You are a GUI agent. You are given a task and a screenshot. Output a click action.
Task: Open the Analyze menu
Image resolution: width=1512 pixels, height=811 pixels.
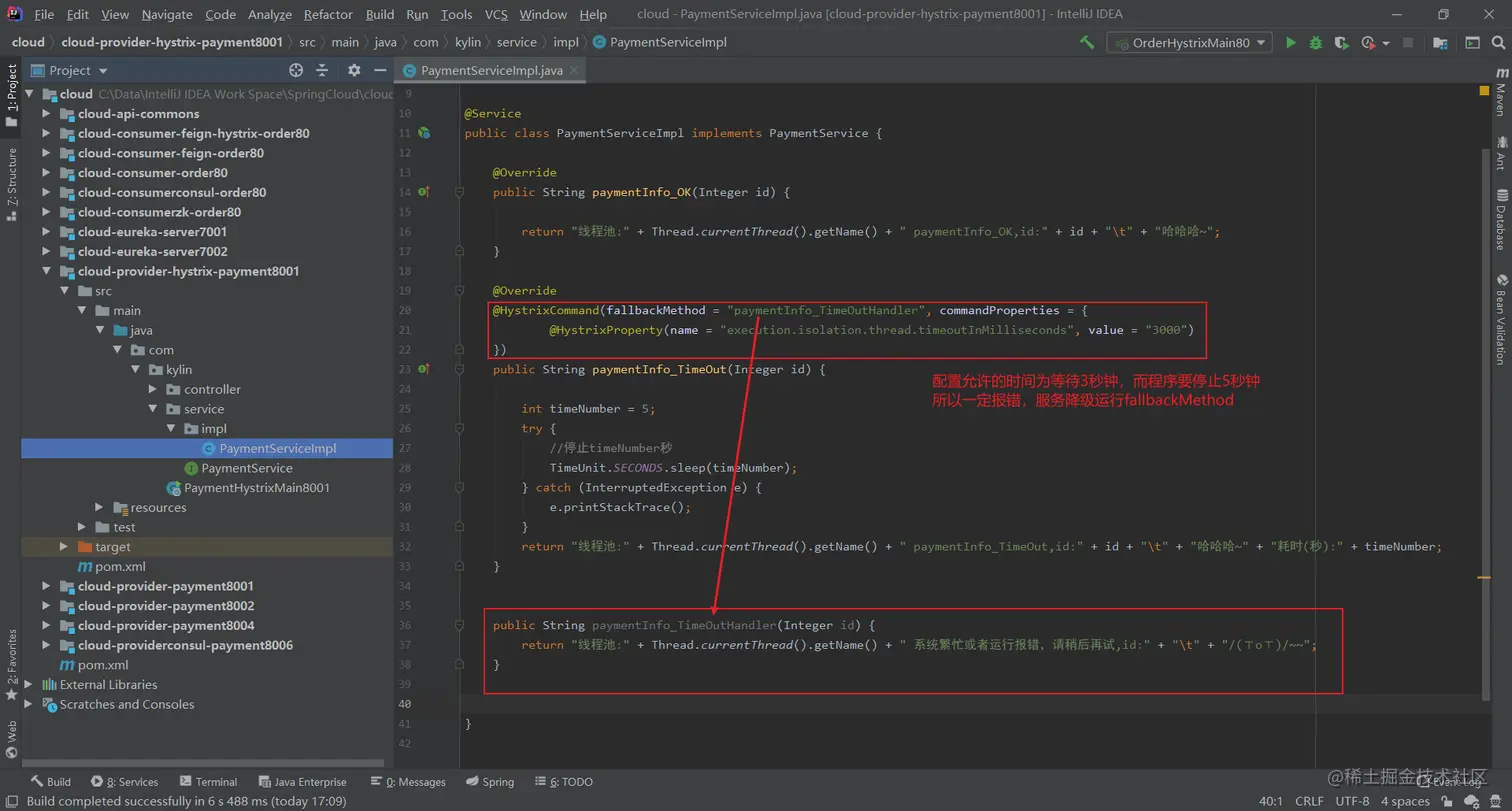tap(270, 14)
